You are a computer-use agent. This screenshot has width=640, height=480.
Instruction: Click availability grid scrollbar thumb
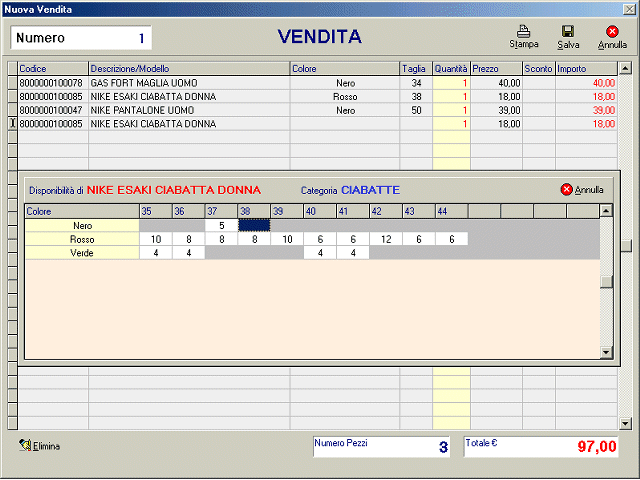[606, 282]
